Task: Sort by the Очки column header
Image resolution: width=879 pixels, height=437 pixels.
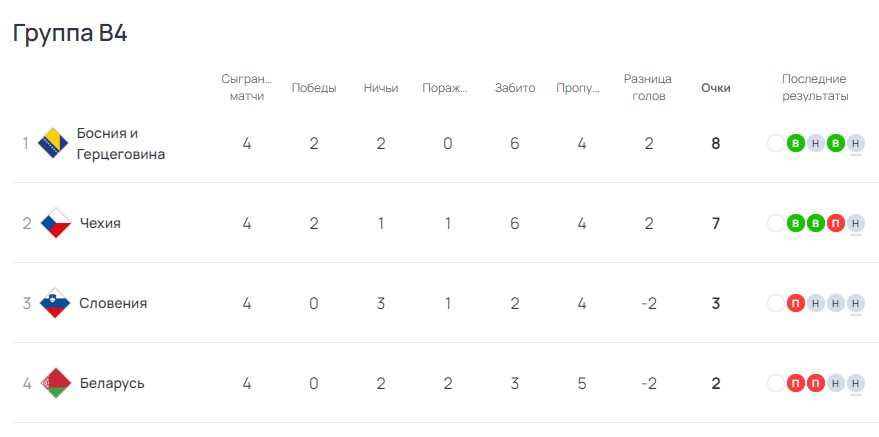Action: 716,88
